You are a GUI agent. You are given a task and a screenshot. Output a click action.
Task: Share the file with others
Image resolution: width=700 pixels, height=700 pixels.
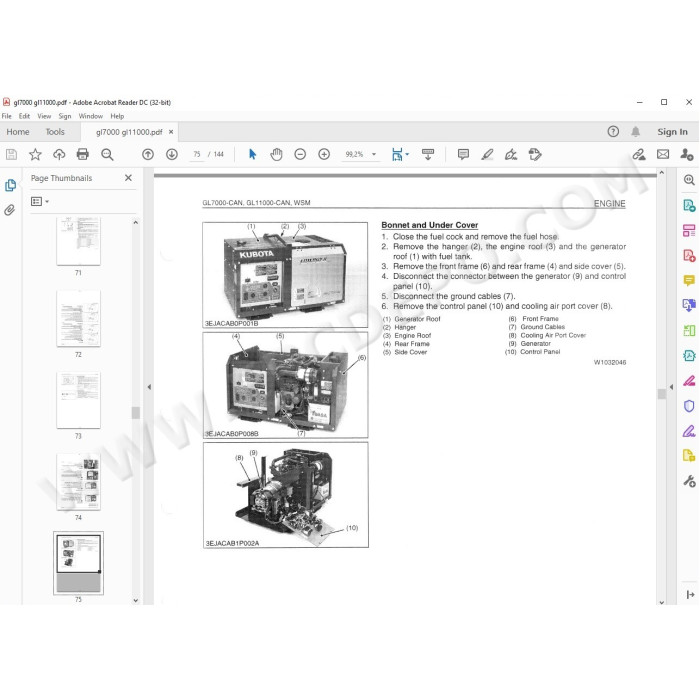(687, 154)
